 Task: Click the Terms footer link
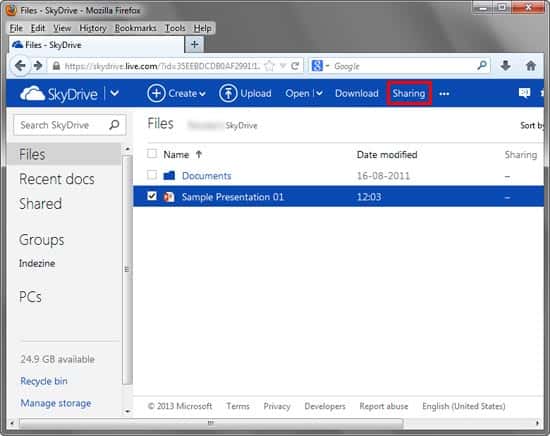[x=238, y=406]
